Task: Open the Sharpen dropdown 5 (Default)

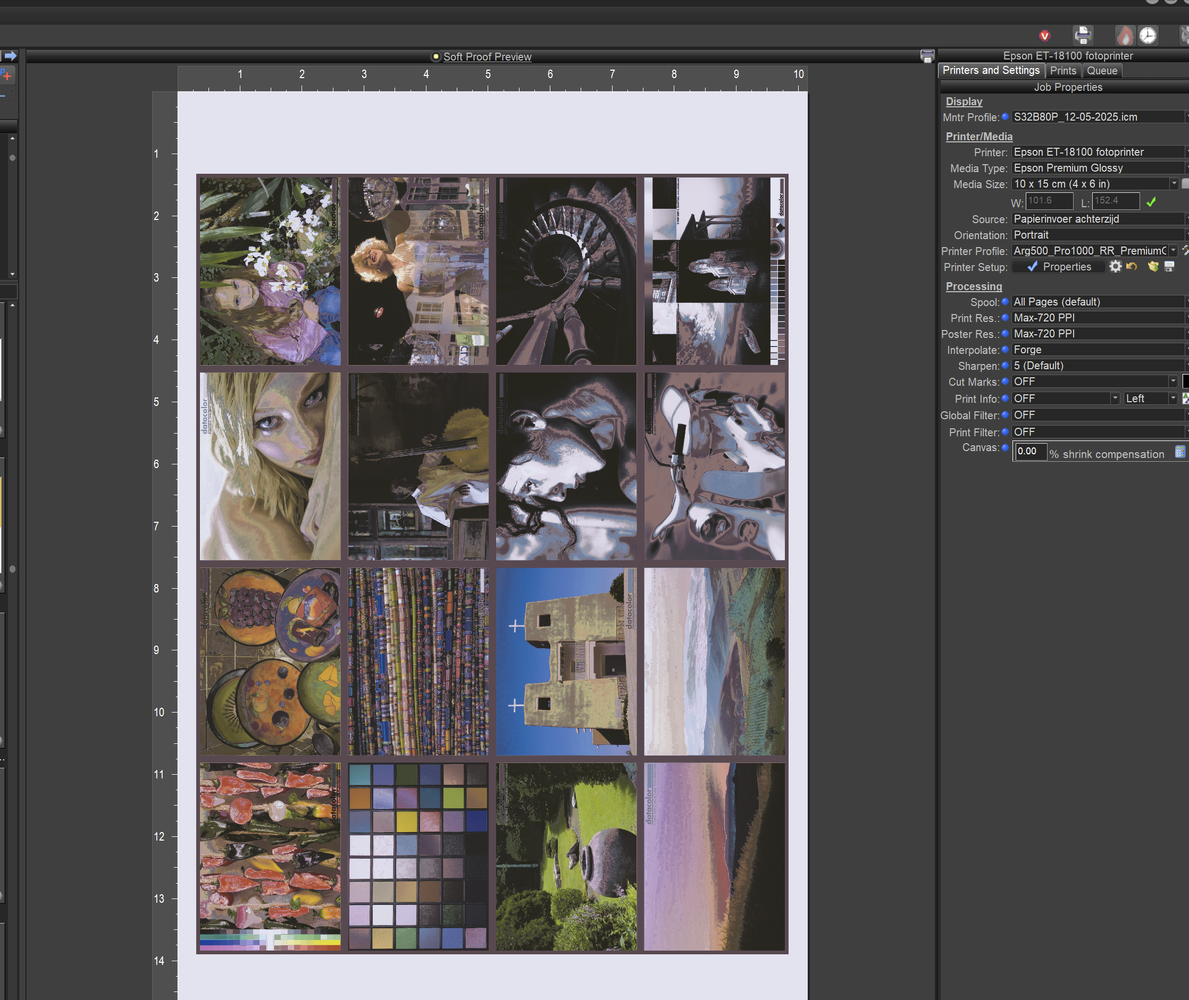Action: click(x=1100, y=365)
